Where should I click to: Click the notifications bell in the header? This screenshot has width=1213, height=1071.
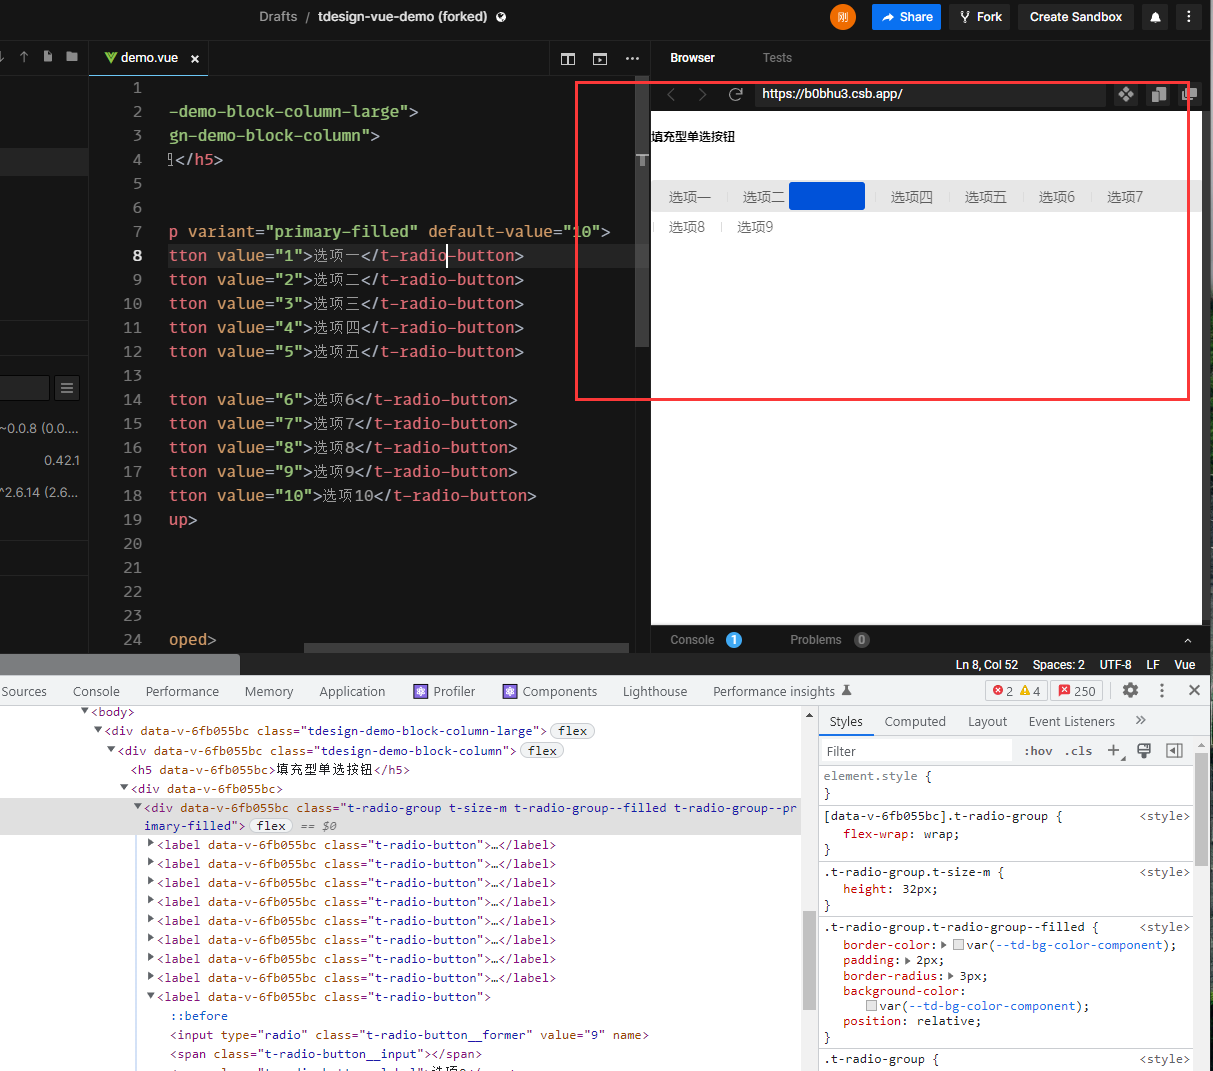[x=1154, y=17]
